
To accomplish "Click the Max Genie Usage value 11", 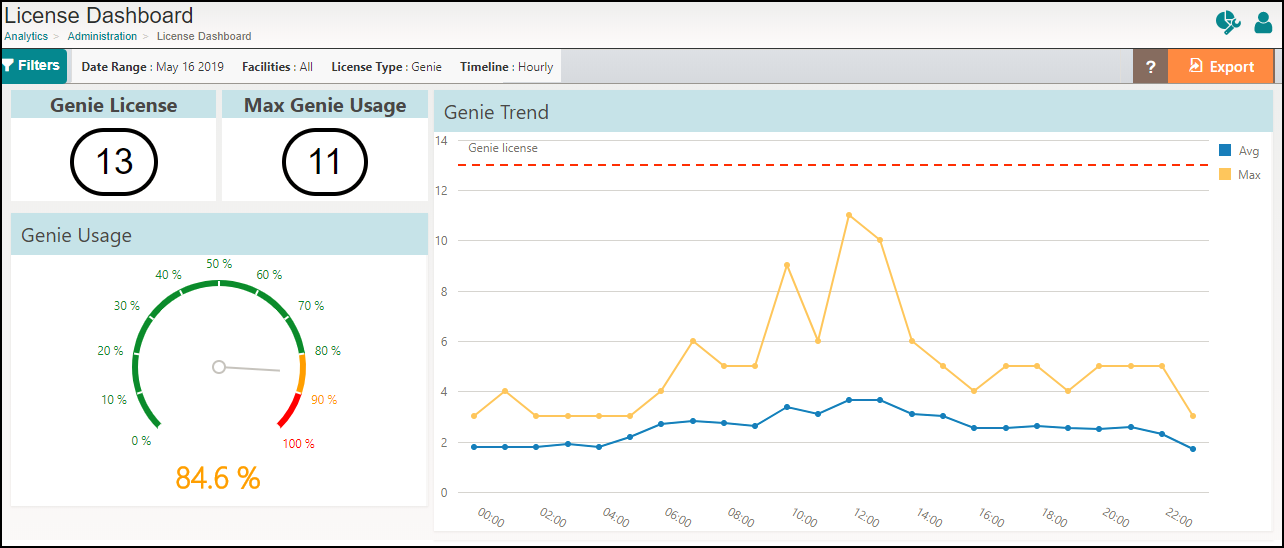I will tap(325, 162).
